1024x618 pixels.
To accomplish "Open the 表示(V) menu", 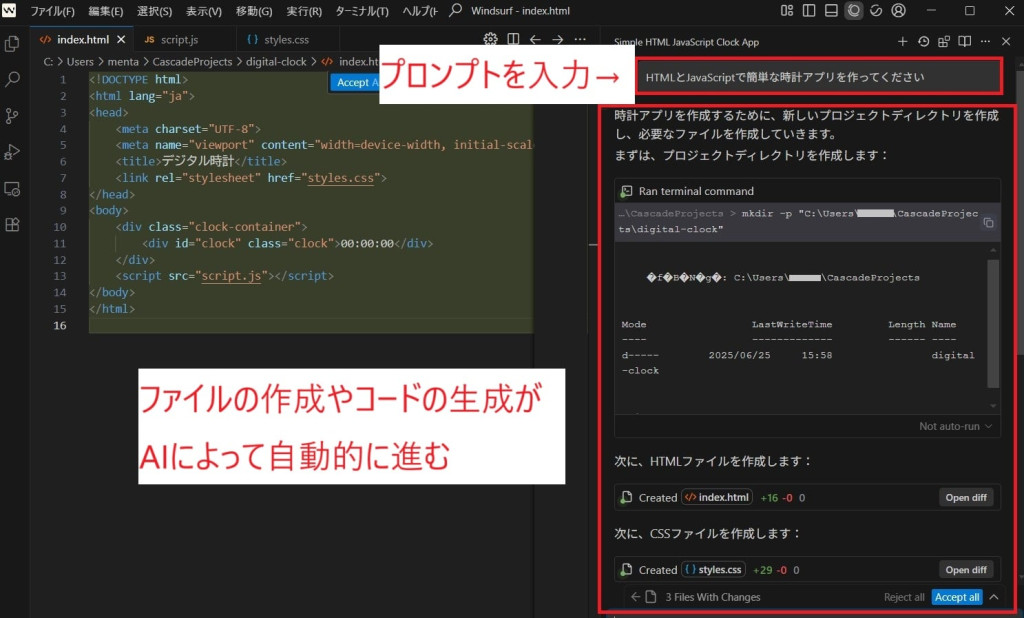I will (204, 10).
